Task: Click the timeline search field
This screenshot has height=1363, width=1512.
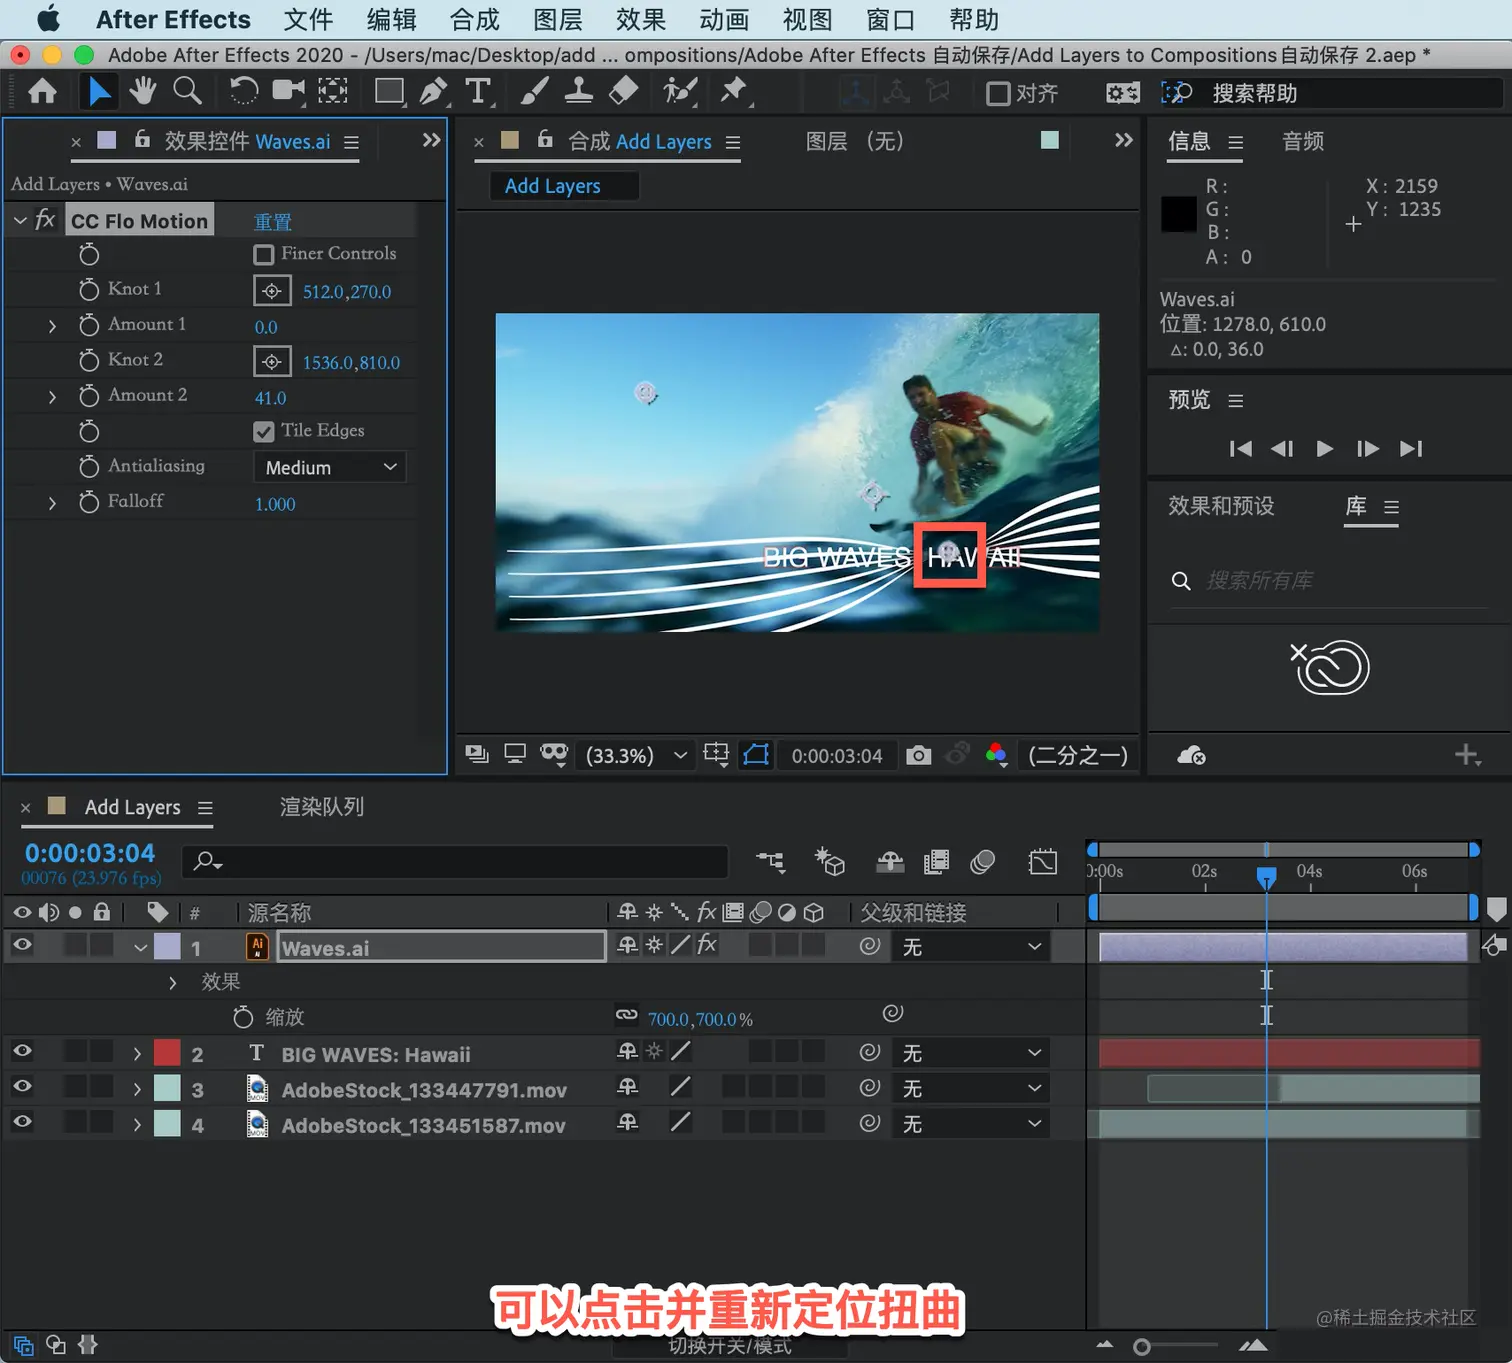Action: [455, 861]
